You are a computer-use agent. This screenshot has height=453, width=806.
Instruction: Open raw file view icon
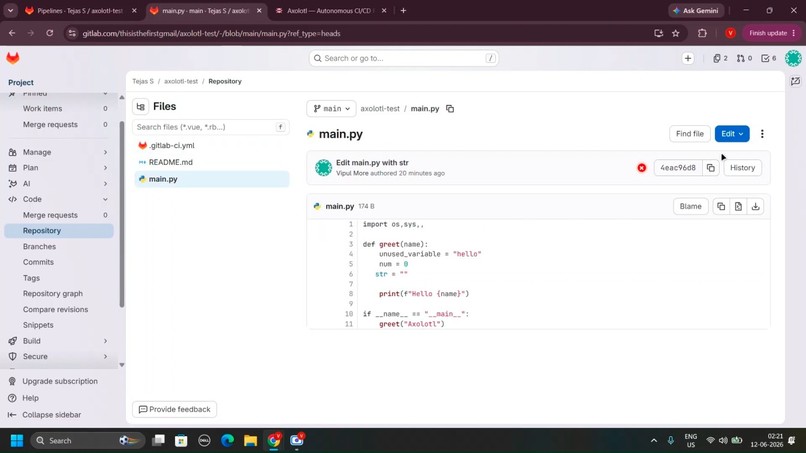pyautogui.click(x=738, y=206)
